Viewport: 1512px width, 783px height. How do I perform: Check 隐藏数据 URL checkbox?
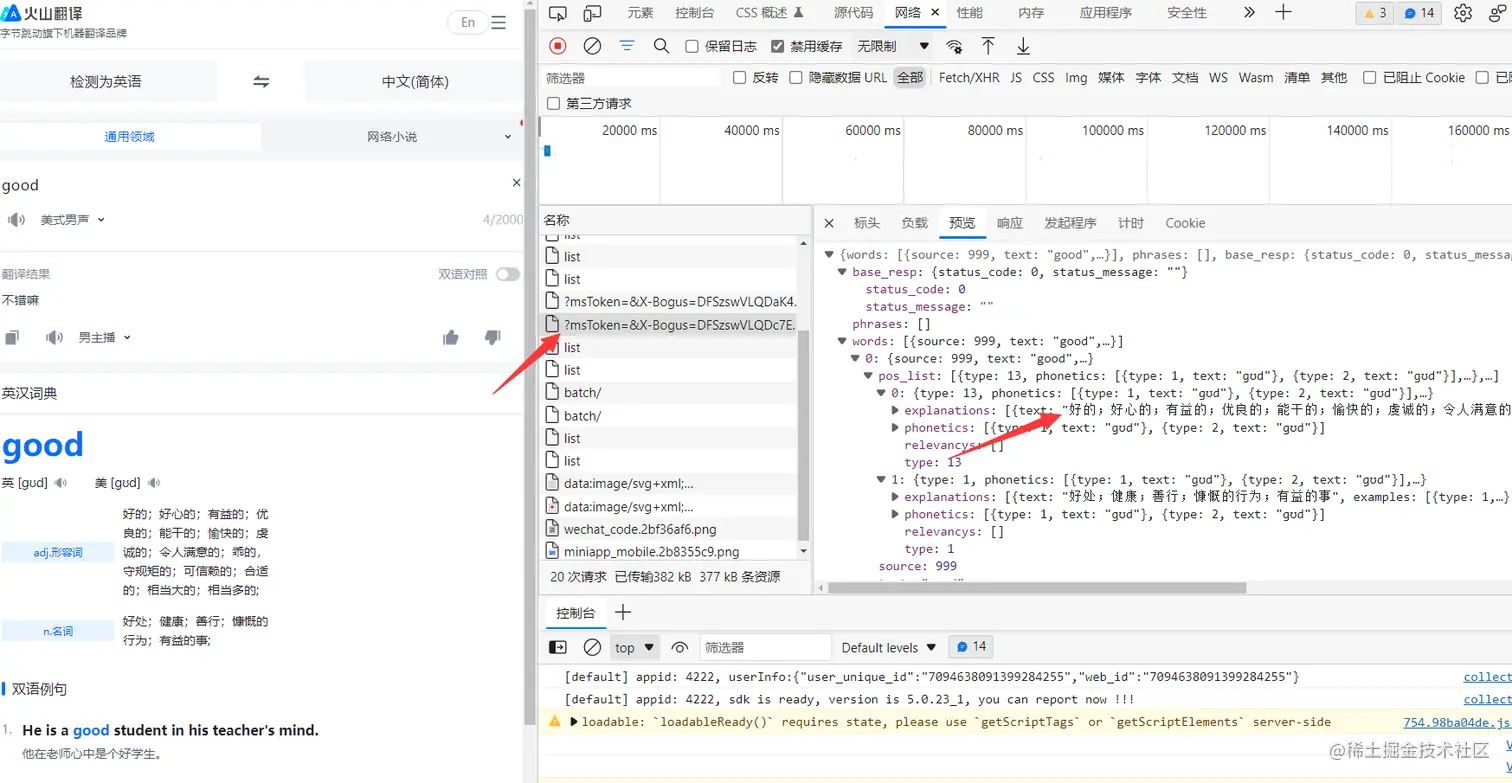coord(796,77)
